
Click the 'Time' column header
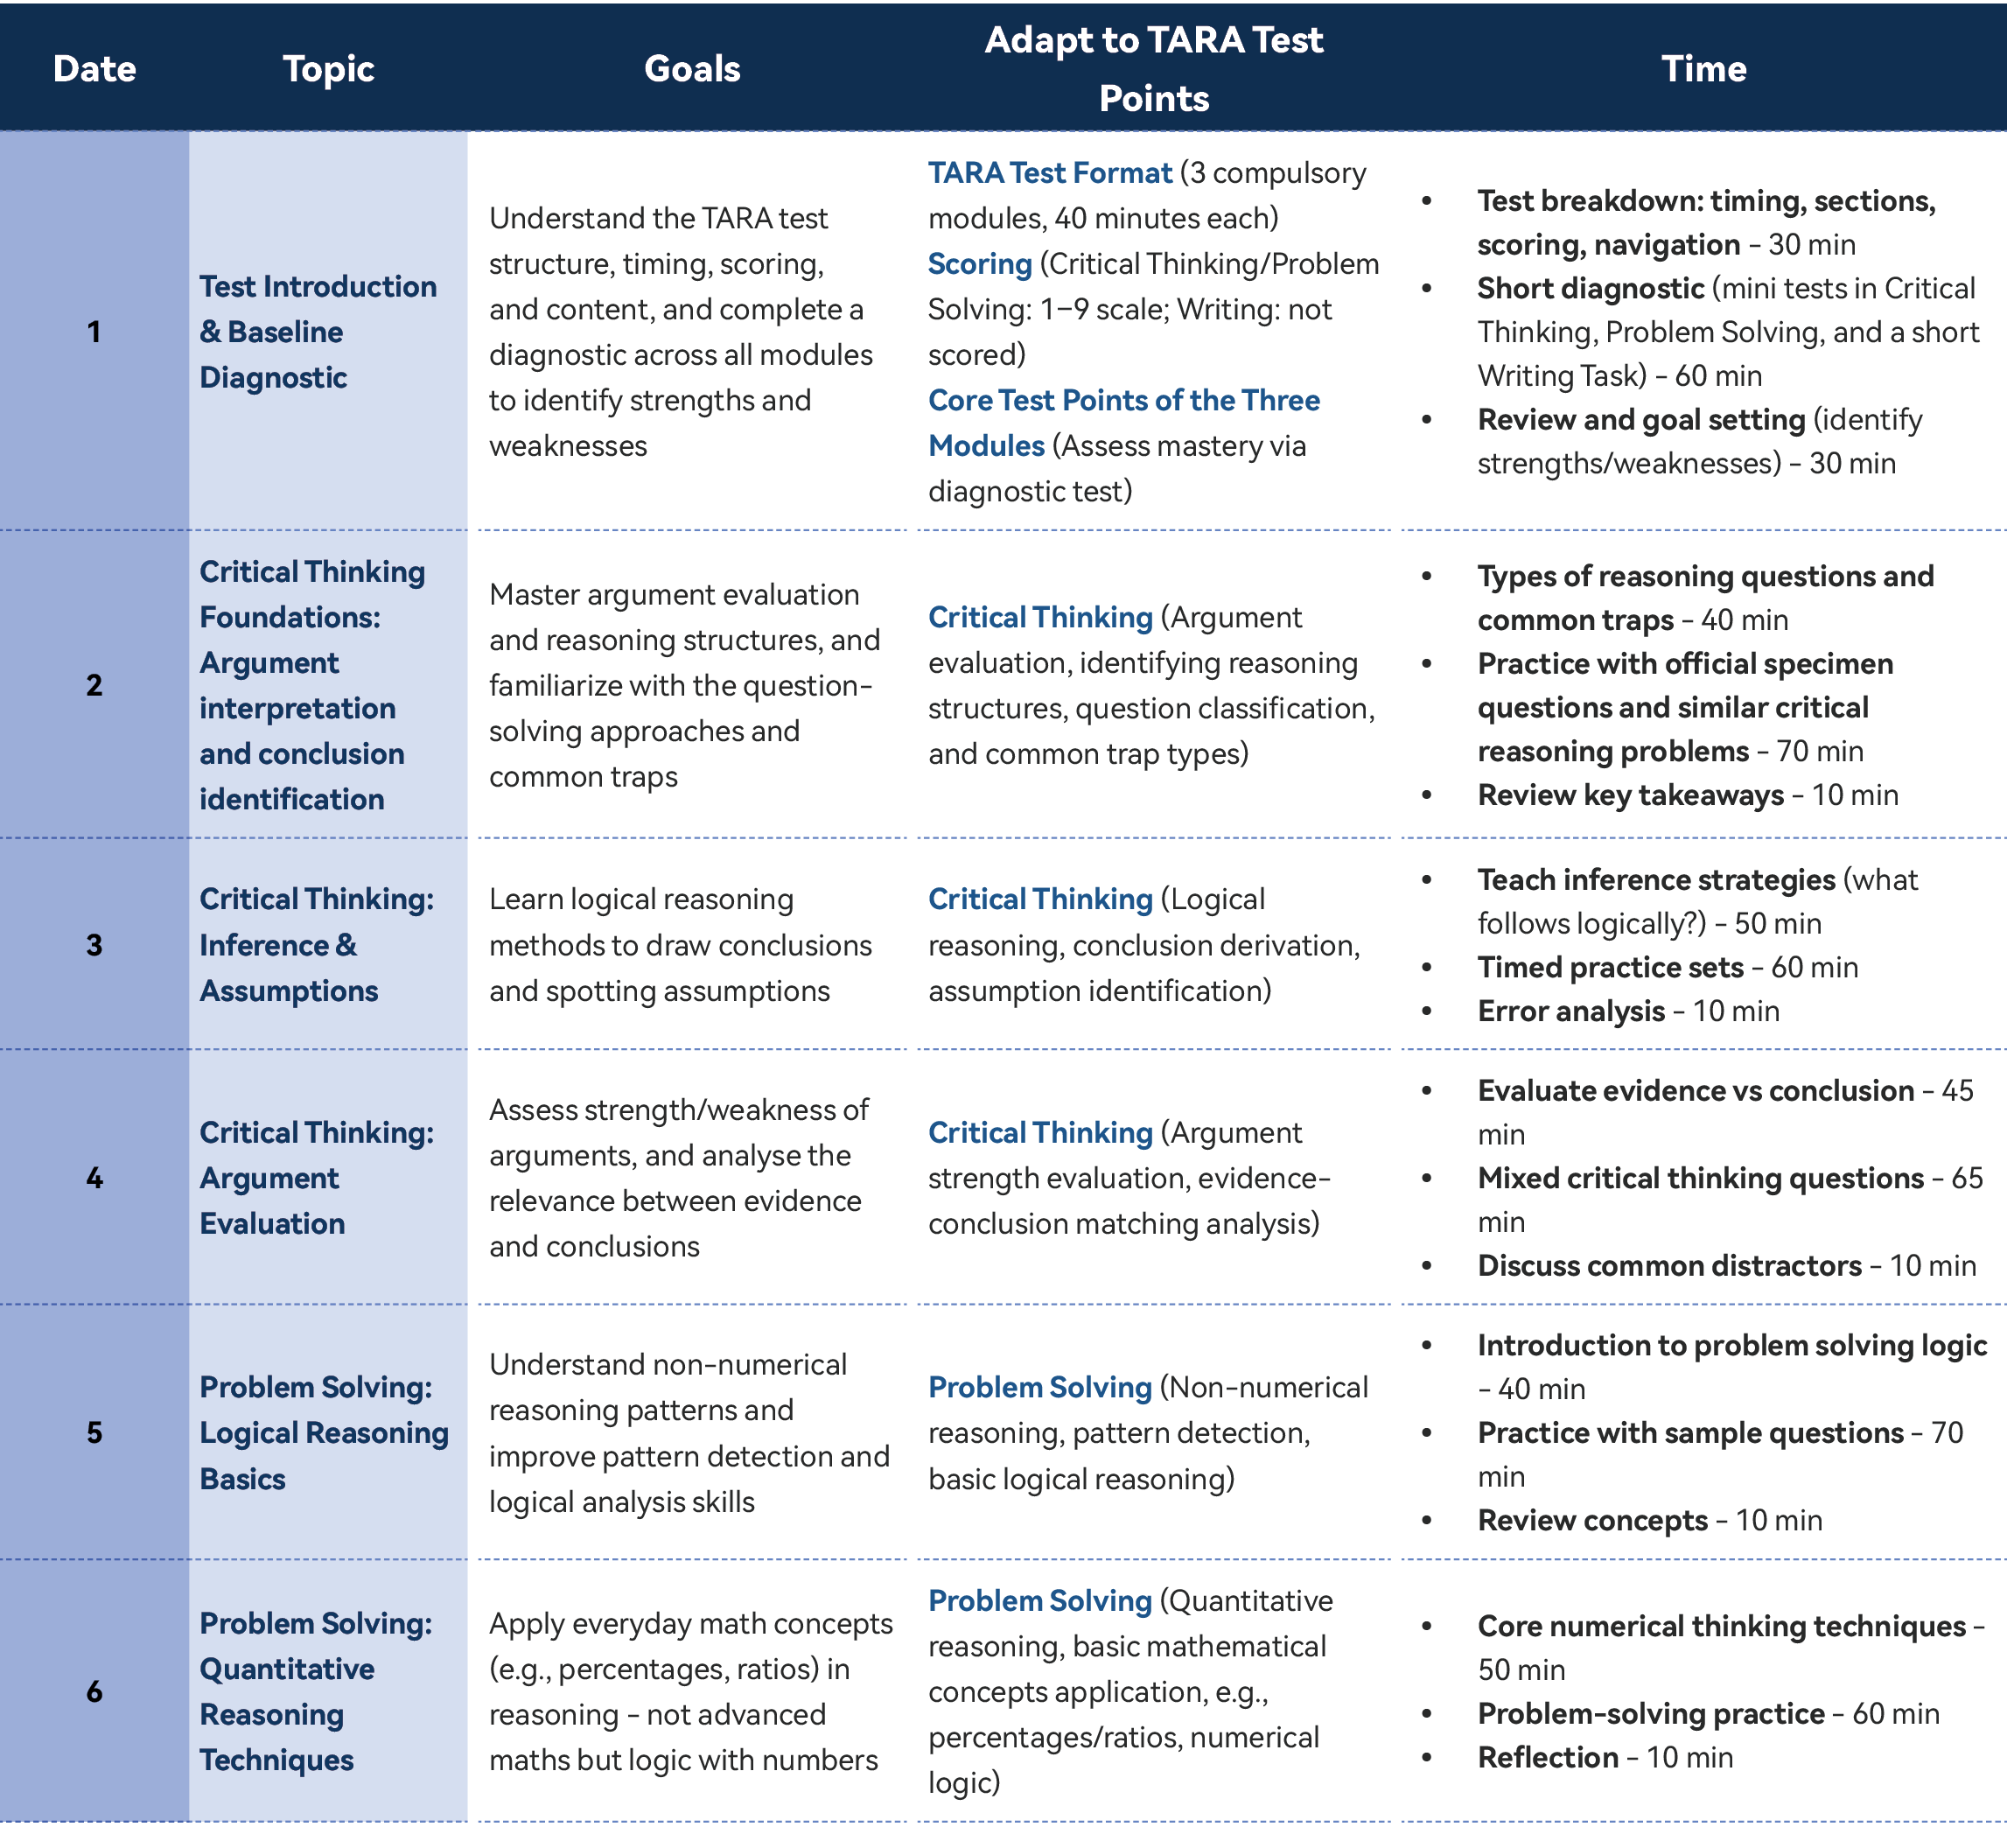coord(1703,69)
